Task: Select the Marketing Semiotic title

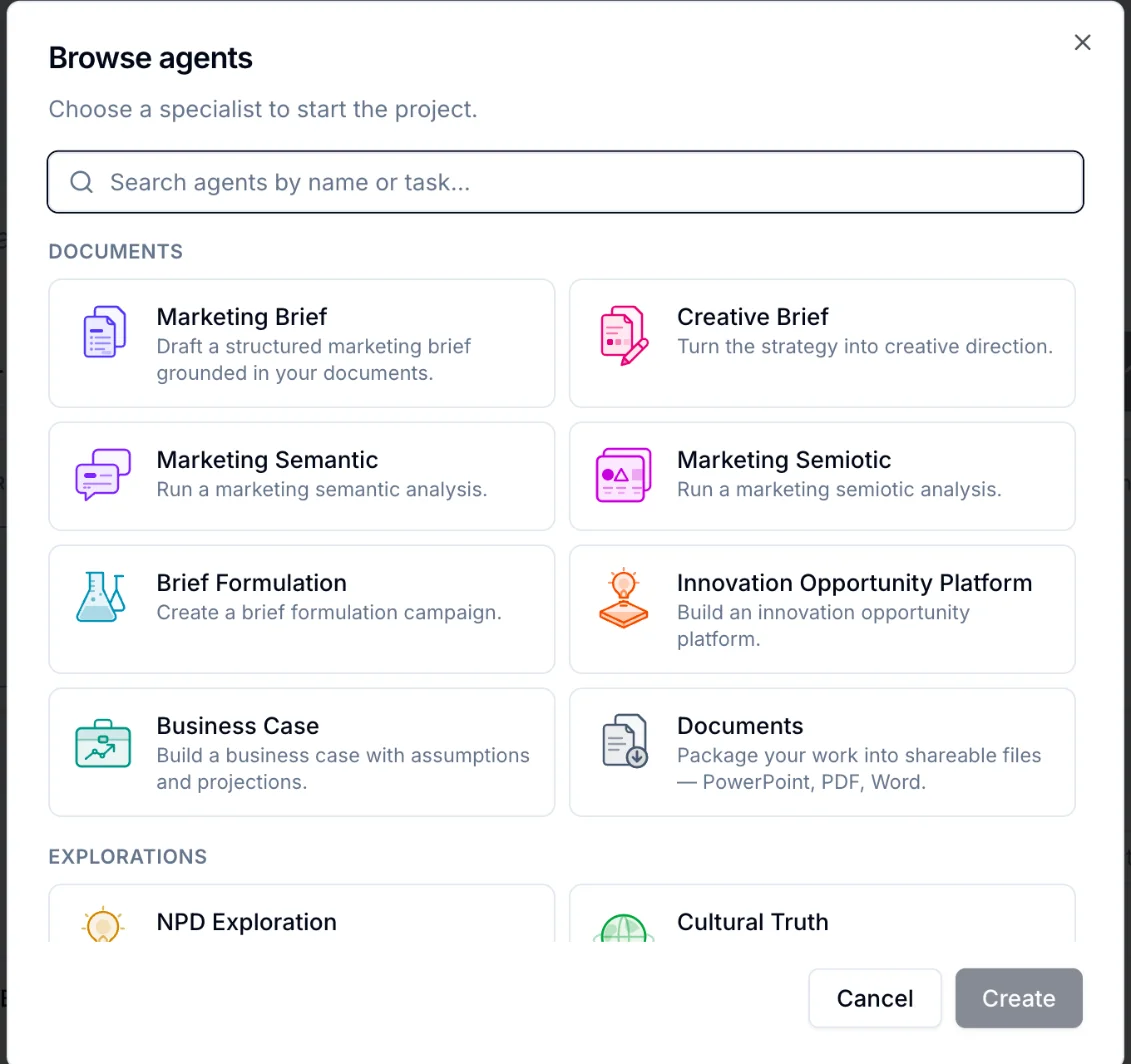Action: pyautogui.click(x=784, y=460)
